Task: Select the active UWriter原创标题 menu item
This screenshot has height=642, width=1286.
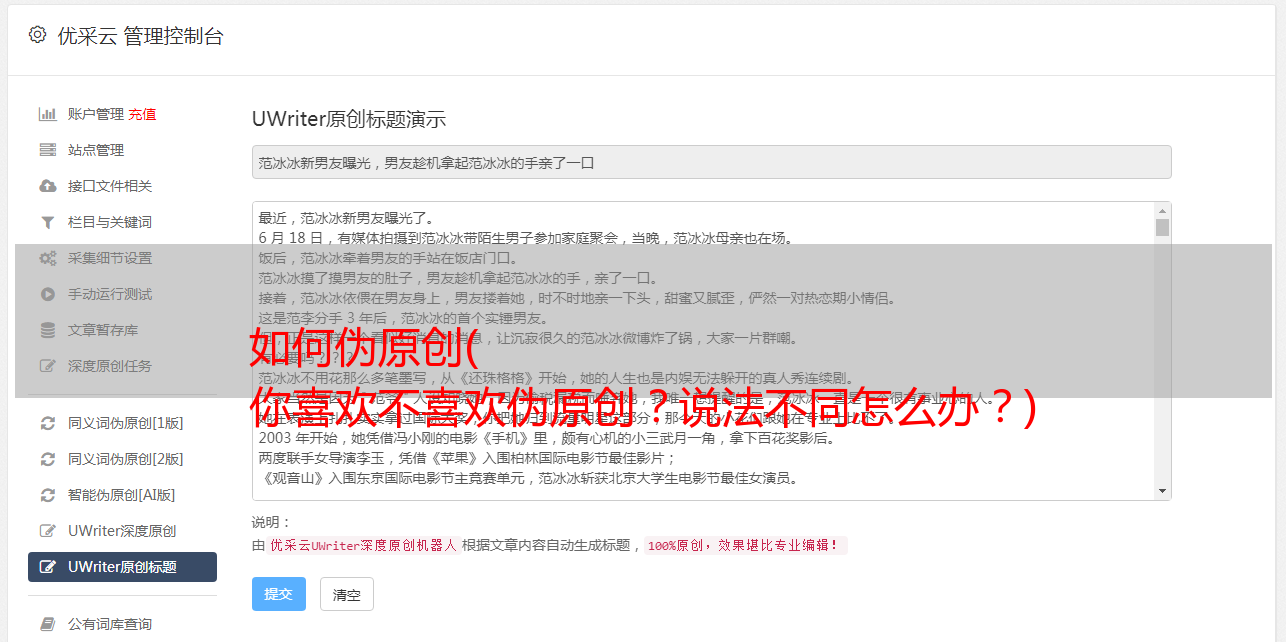Action: [122, 567]
